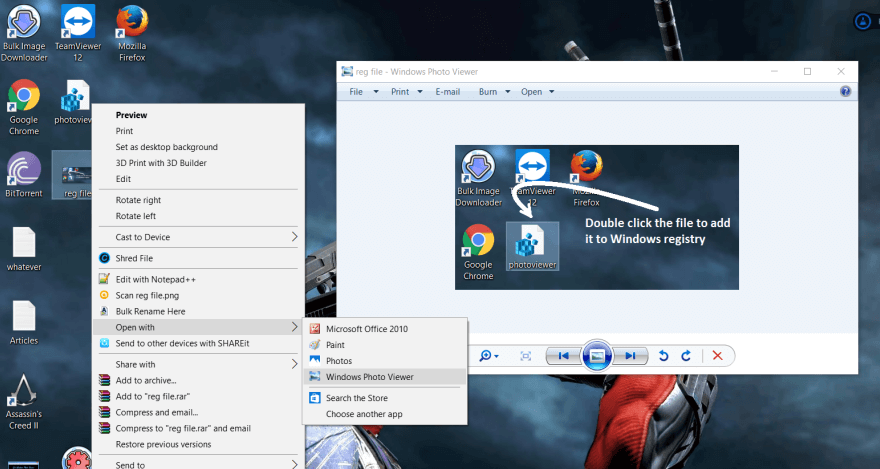Open Google Chrome desktop shortcut
This screenshot has width=880, height=469.
tap(24, 107)
